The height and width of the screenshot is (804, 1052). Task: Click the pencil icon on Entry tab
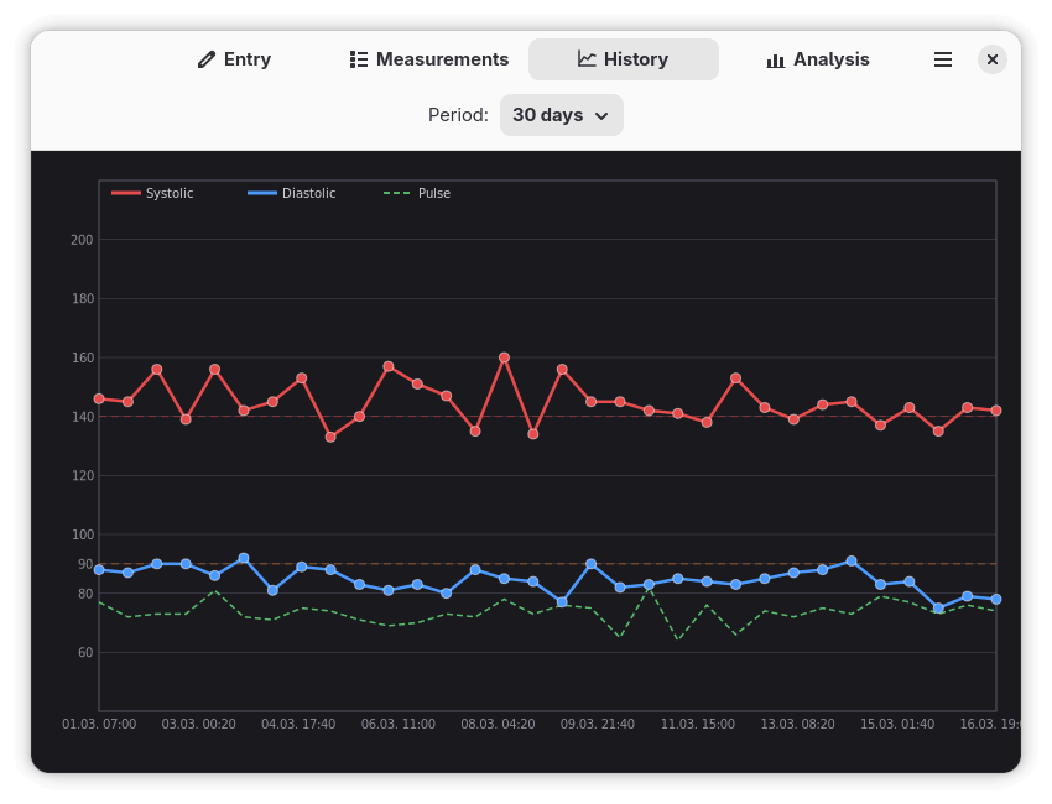(207, 60)
